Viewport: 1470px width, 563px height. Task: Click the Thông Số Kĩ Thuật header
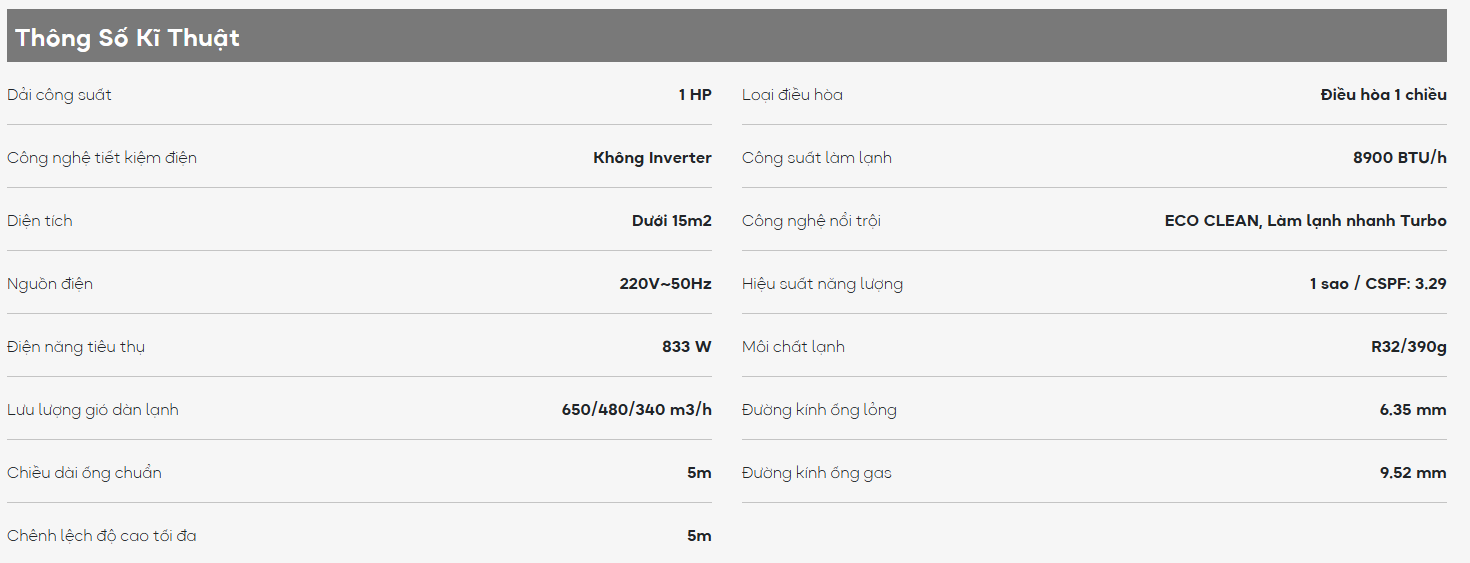click(127, 38)
